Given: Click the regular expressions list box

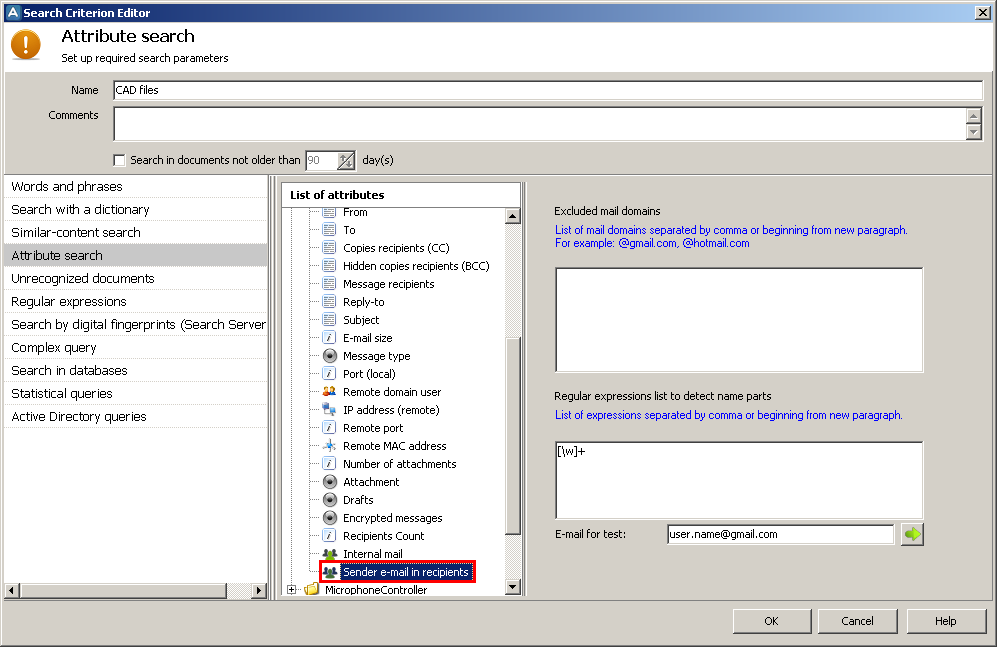Looking at the screenshot, I should click(739, 480).
